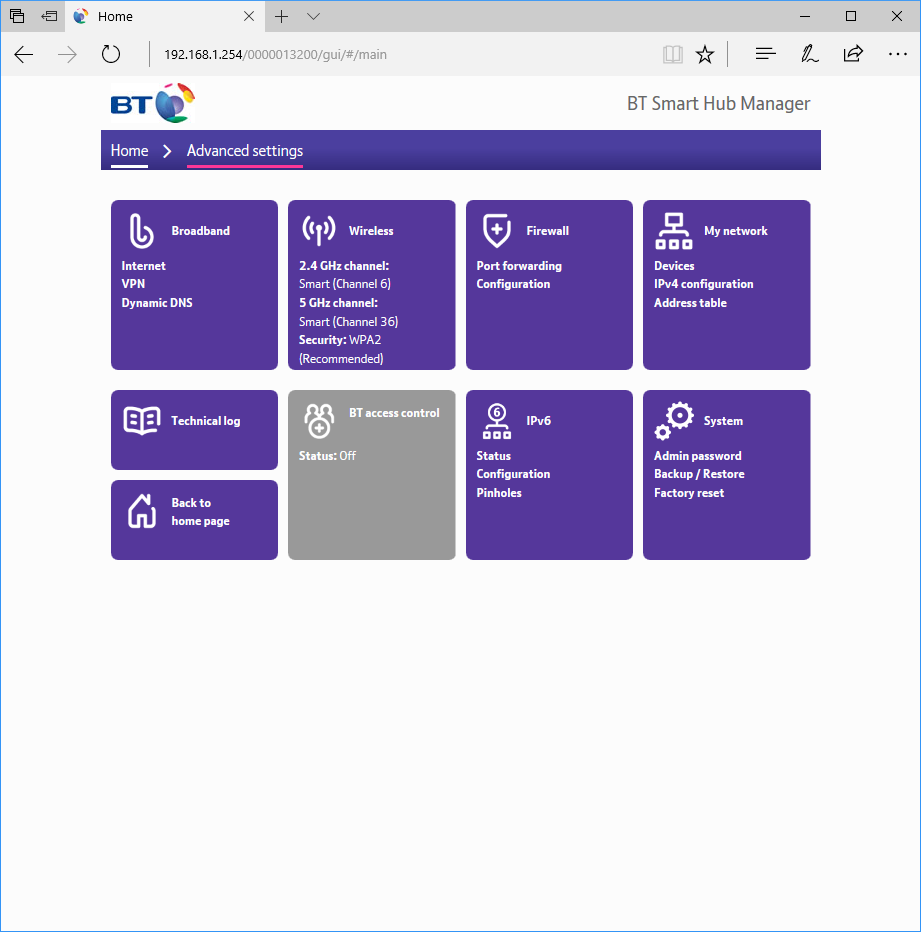921x932 pixels.
Task: Add page to favorites with the star
Action: (x=705, y=55)
